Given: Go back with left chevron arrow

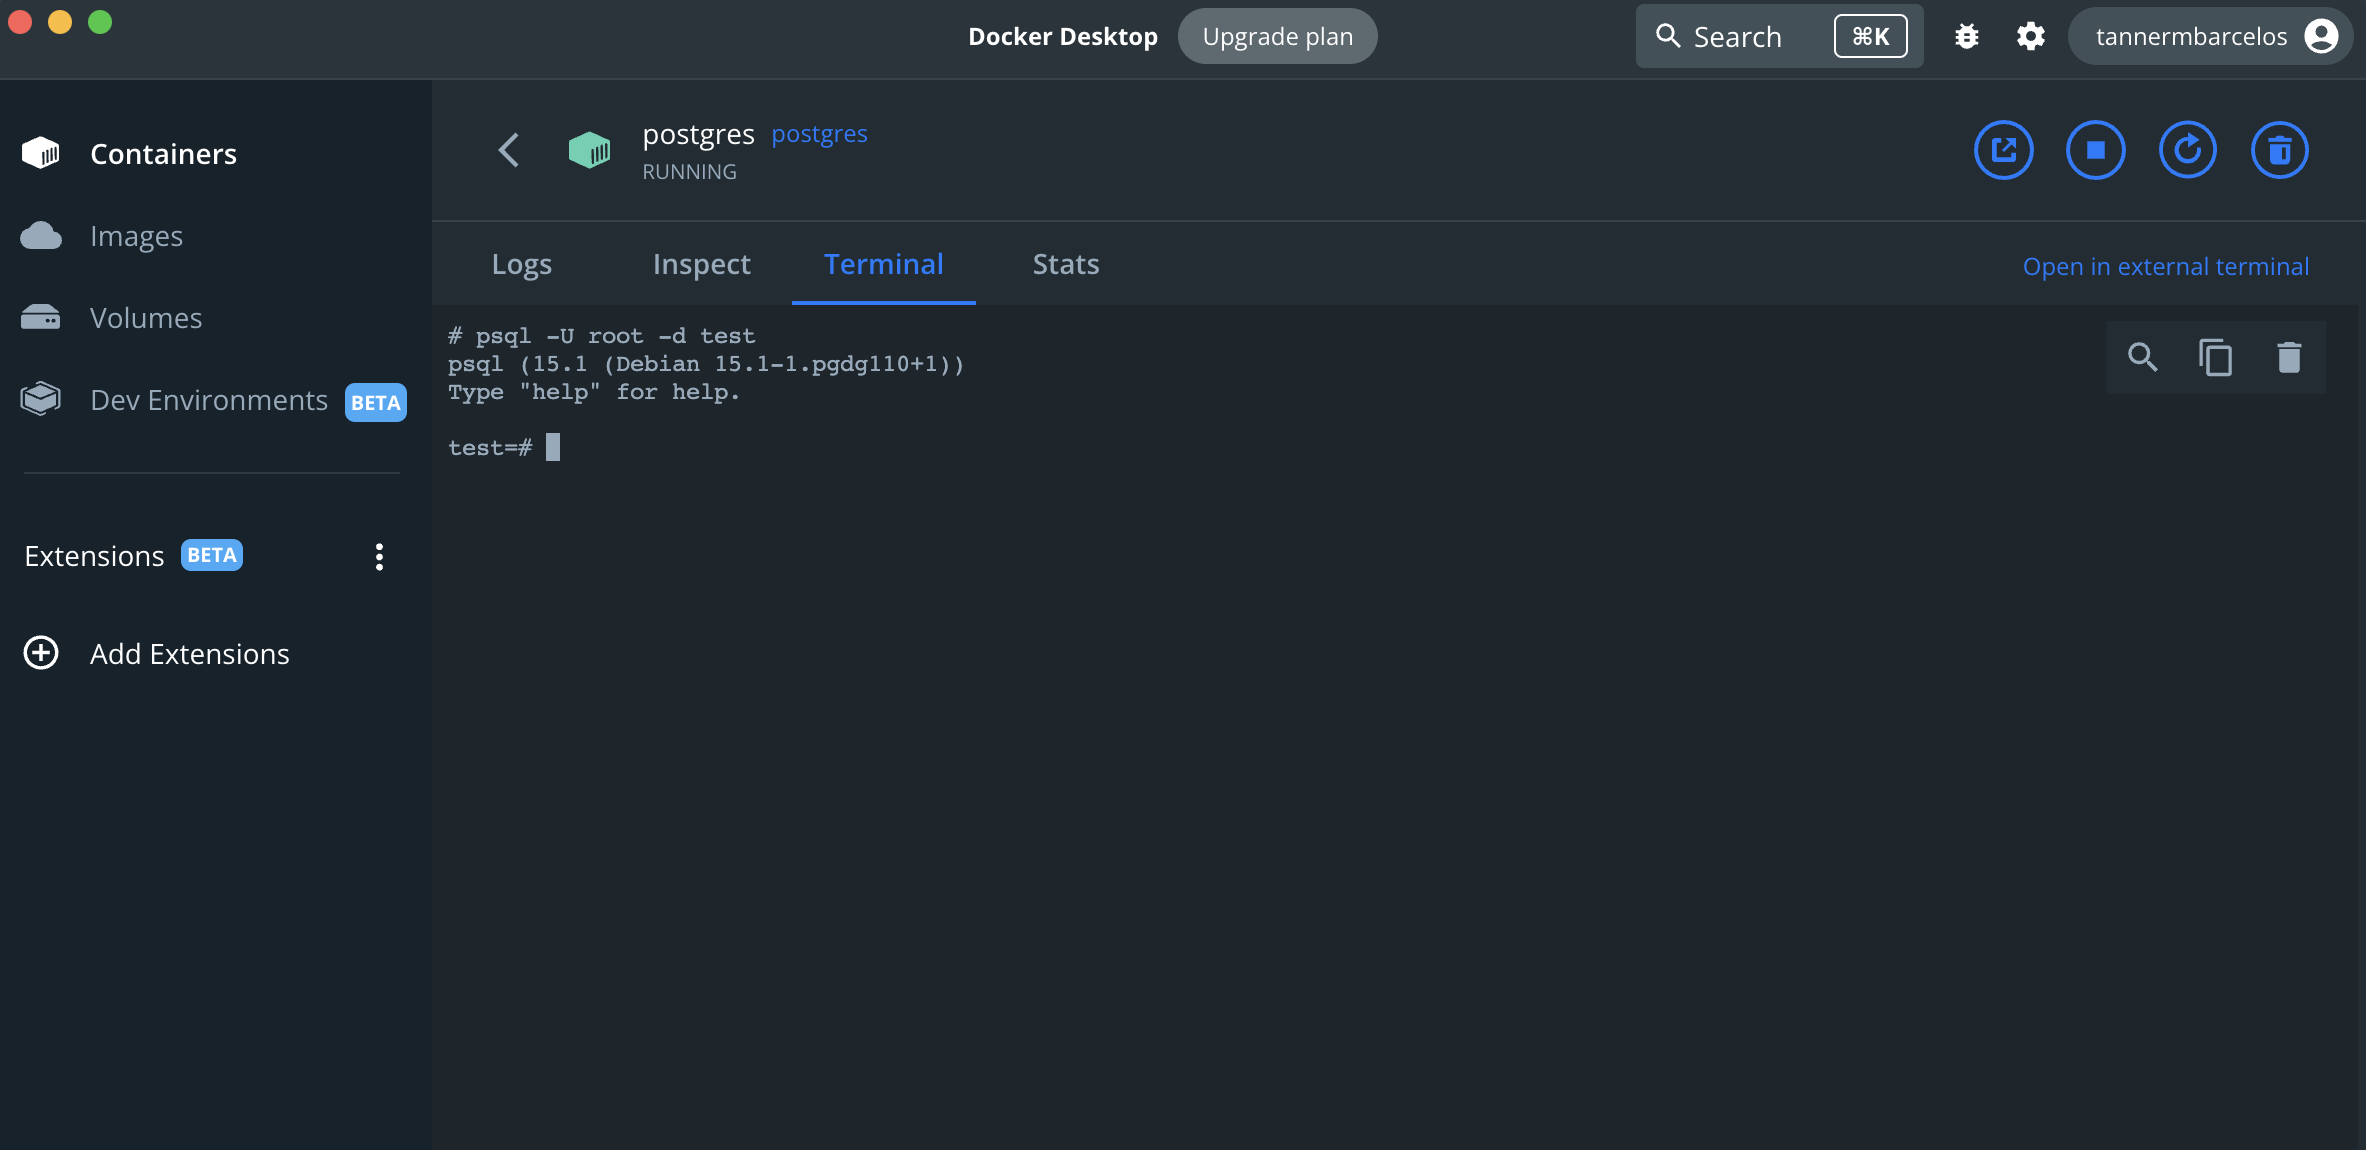Looking at the screenshot, I should [509, 150].
